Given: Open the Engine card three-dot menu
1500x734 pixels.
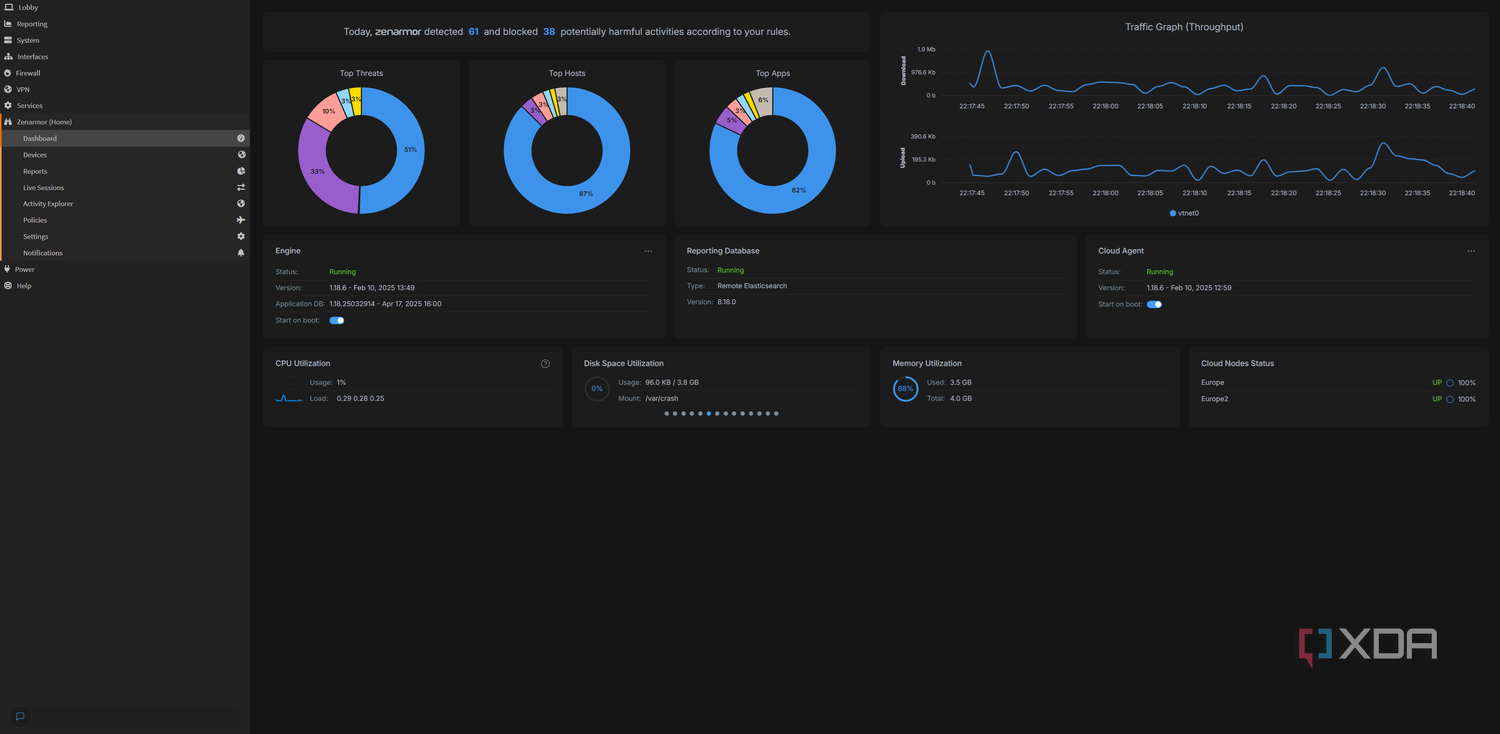Looking at the screenshot, I should pos(648,251).
